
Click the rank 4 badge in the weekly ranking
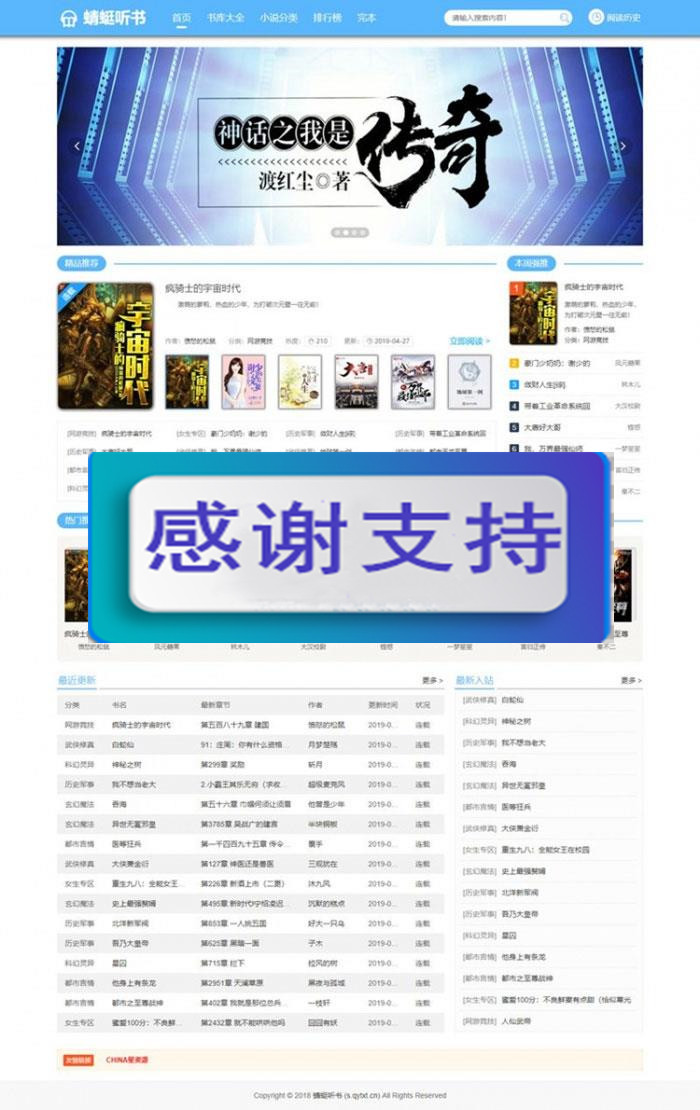pyautogui.click(x=515, y=406)
